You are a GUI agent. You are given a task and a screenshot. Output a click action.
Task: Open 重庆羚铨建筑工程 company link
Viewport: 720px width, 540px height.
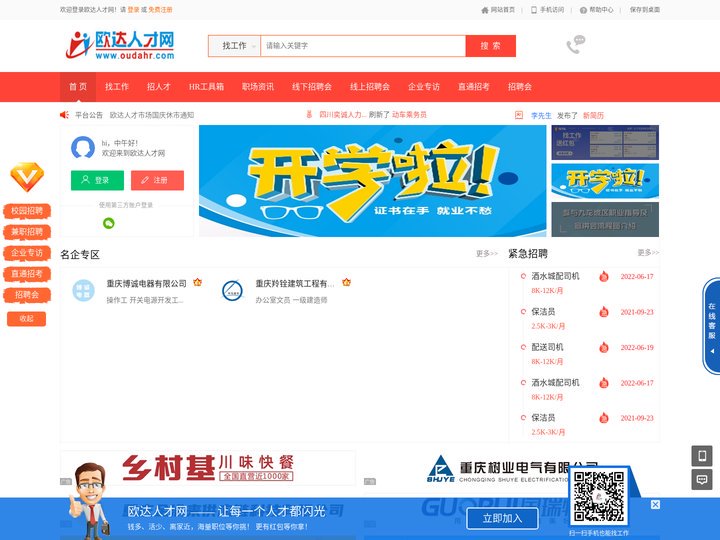tap(295, 284)
